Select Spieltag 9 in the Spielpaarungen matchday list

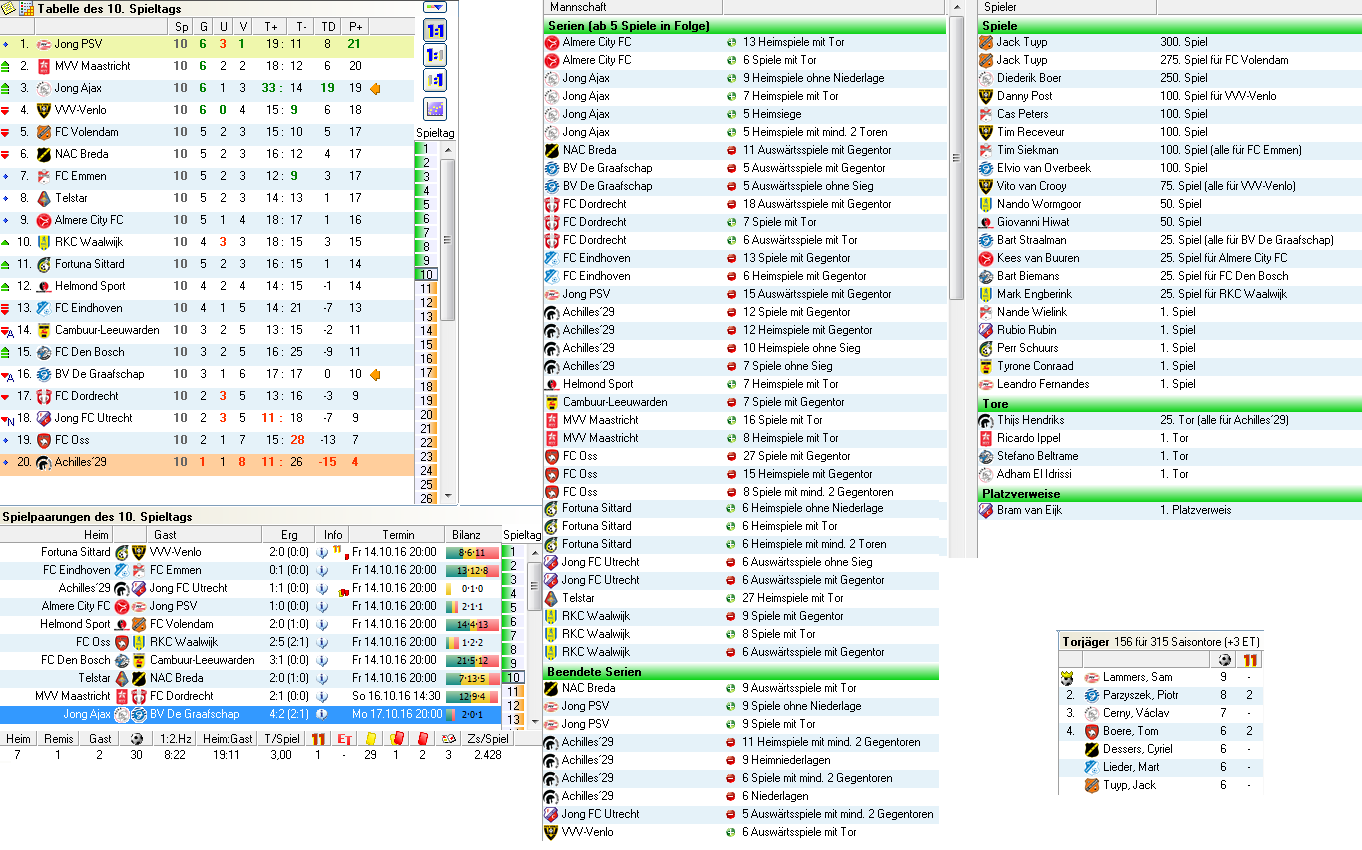pos(512,663)
